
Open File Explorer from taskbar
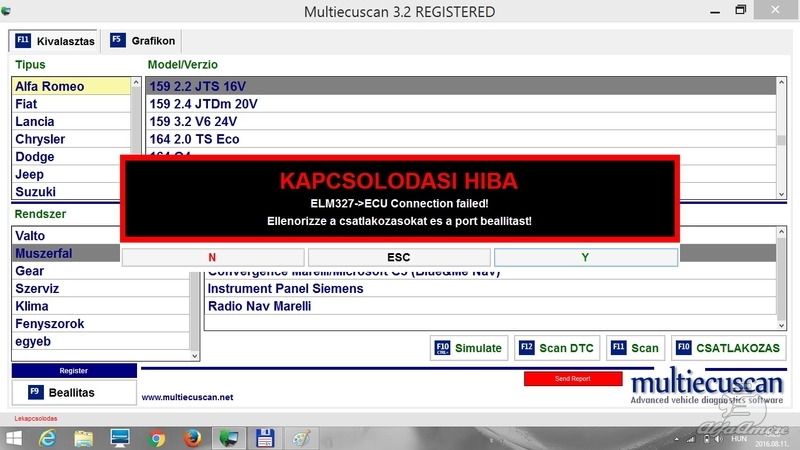(84, 438)
